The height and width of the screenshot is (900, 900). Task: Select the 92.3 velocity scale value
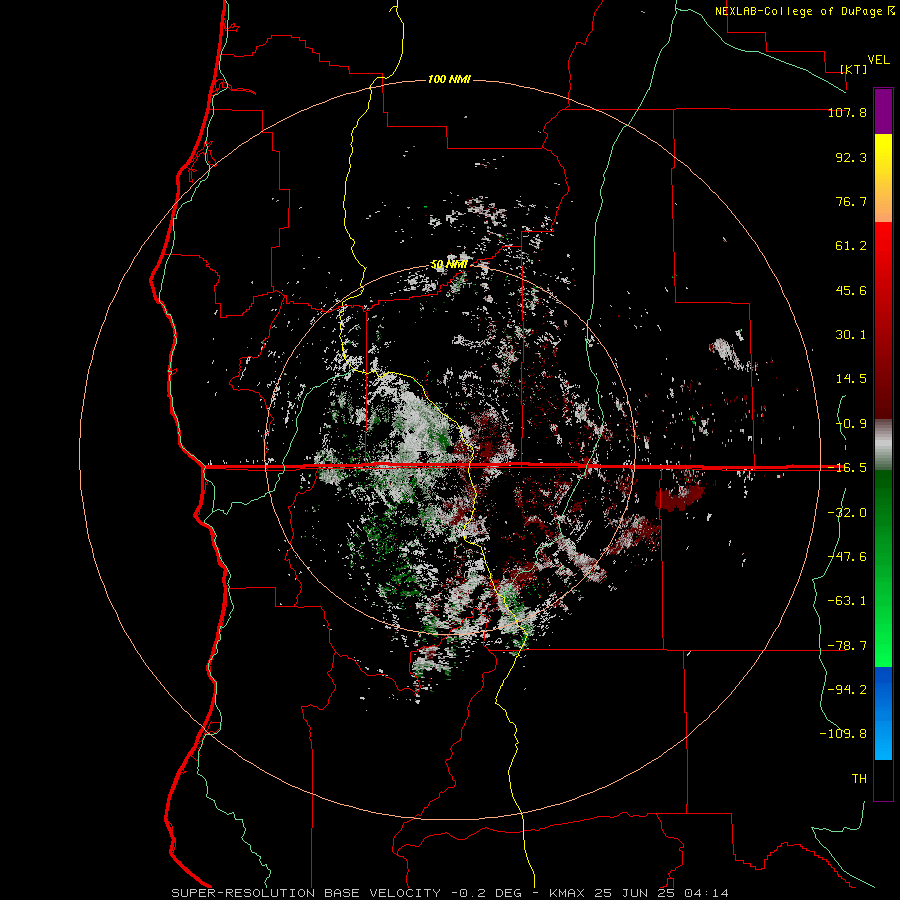[851, 157]
